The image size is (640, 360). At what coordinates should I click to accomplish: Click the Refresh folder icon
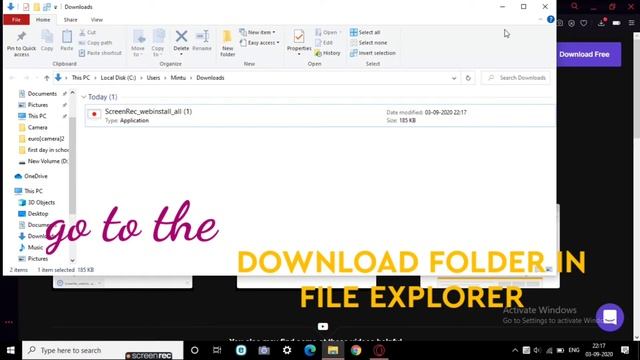(x=468, y=78)
